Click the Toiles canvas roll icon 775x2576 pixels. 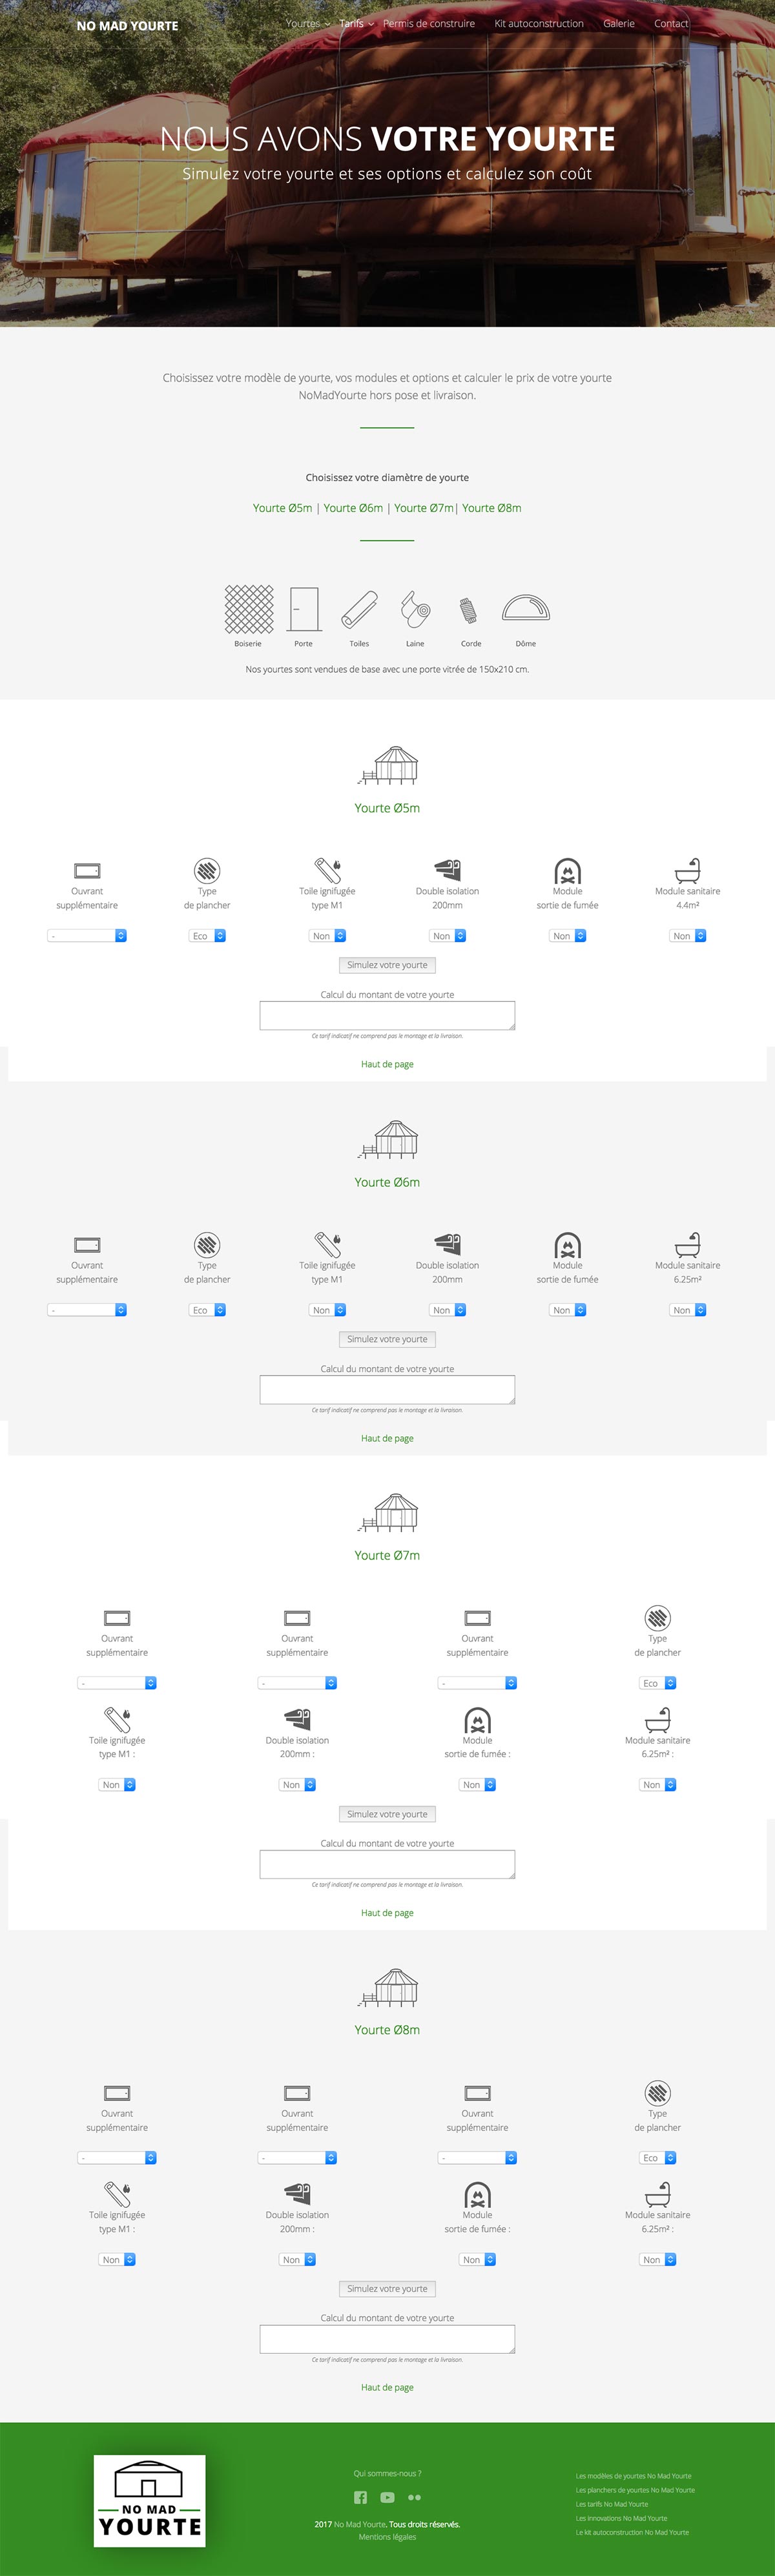pyautogui.click(x=359, y=609)
